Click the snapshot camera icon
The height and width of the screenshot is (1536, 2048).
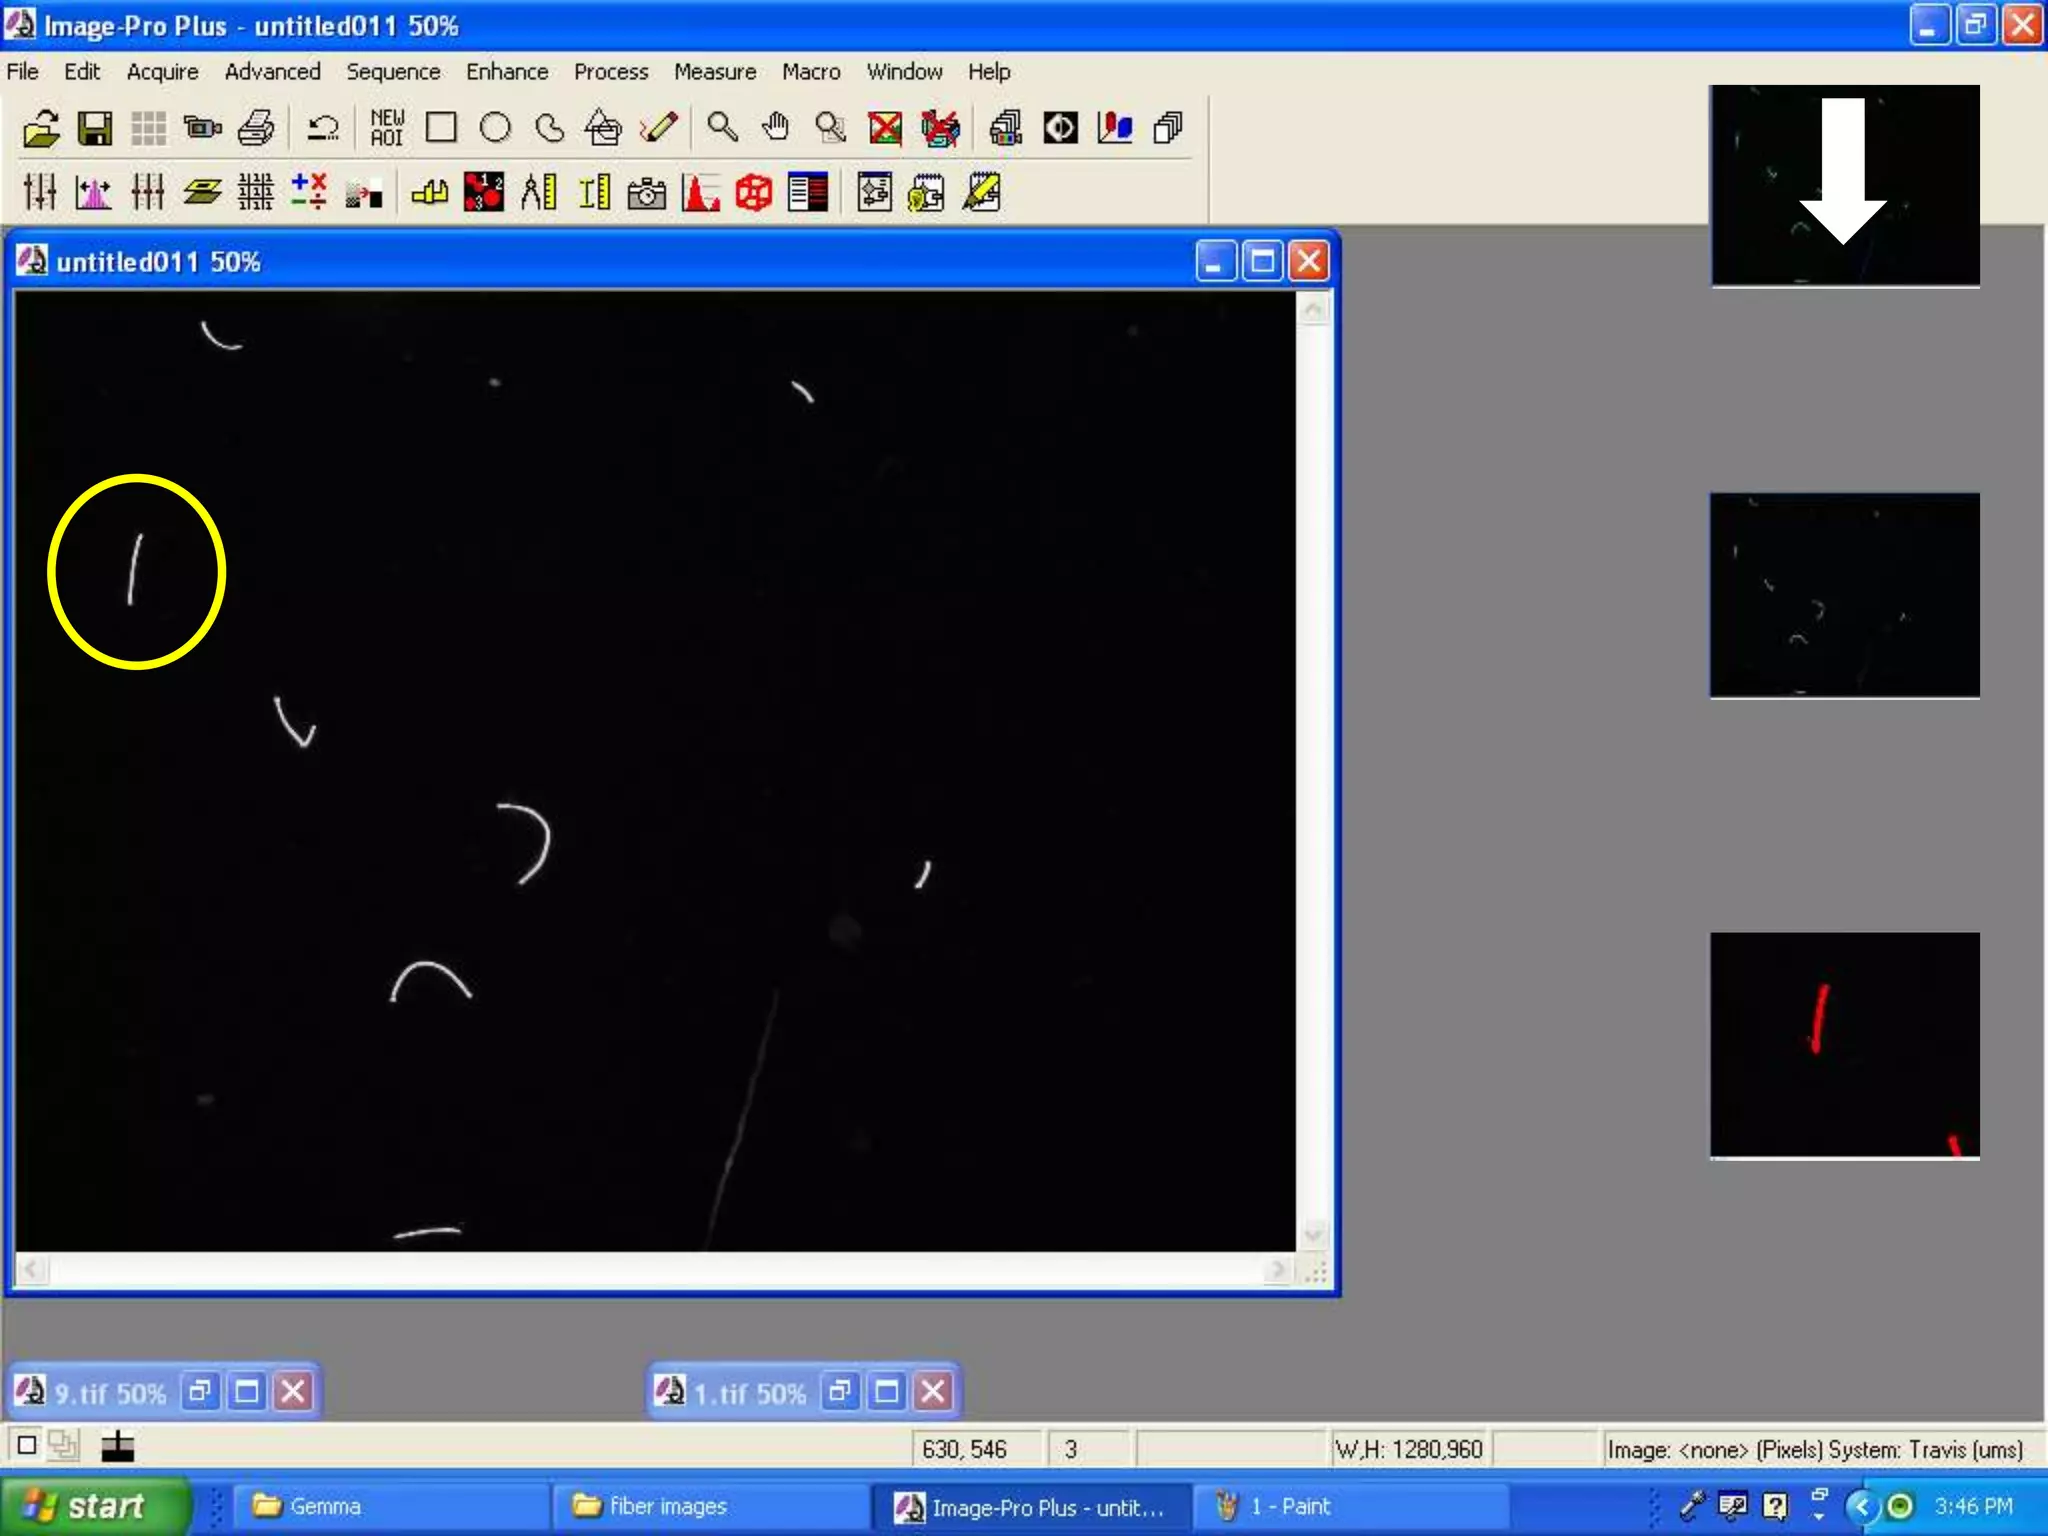tap(646, 192)
